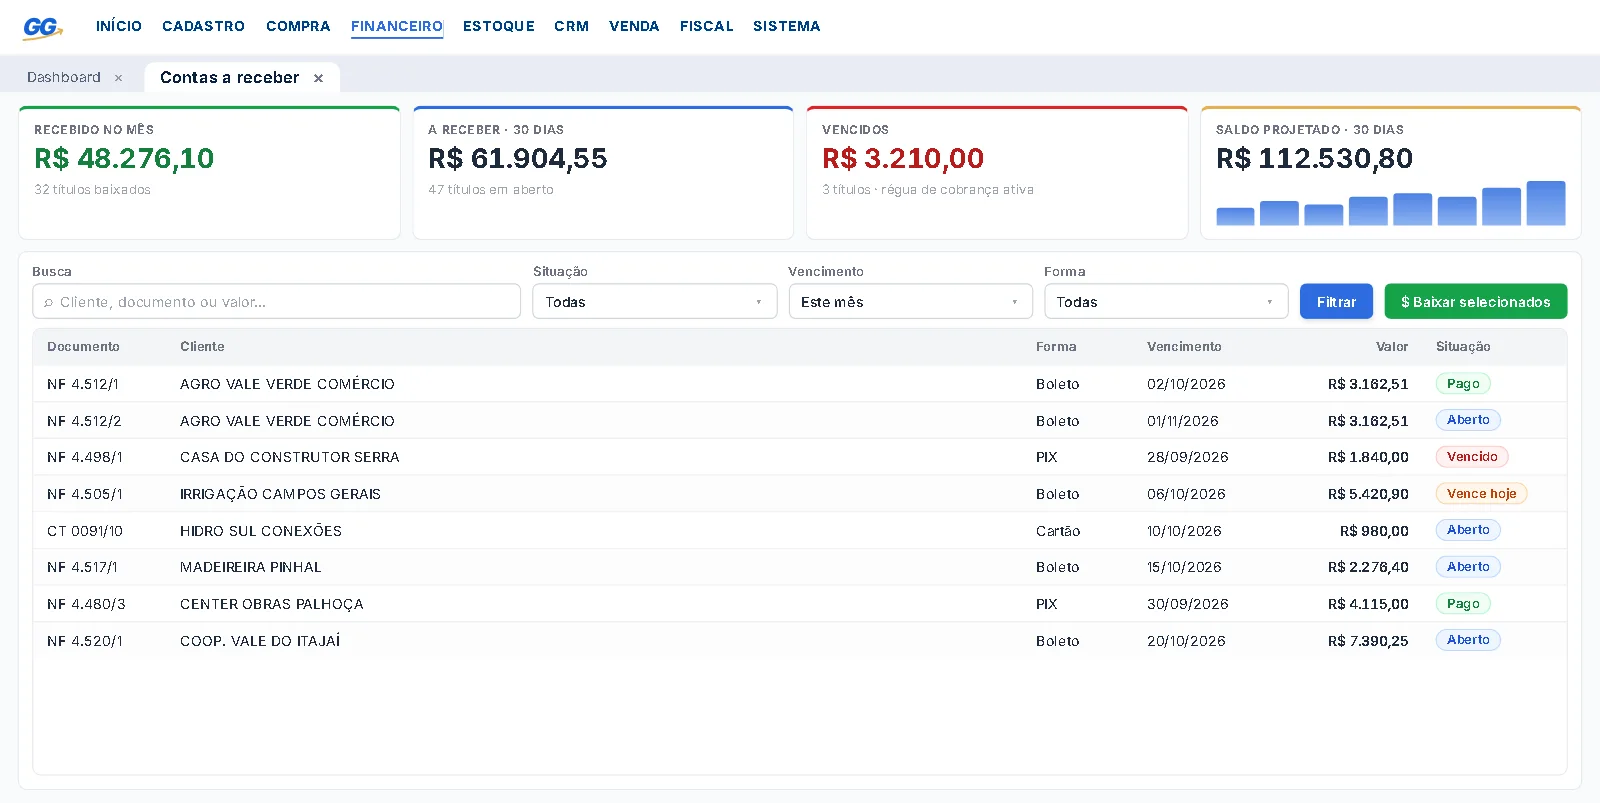
Task: Select the Contas a receber tab
Action: click(229, 78)
